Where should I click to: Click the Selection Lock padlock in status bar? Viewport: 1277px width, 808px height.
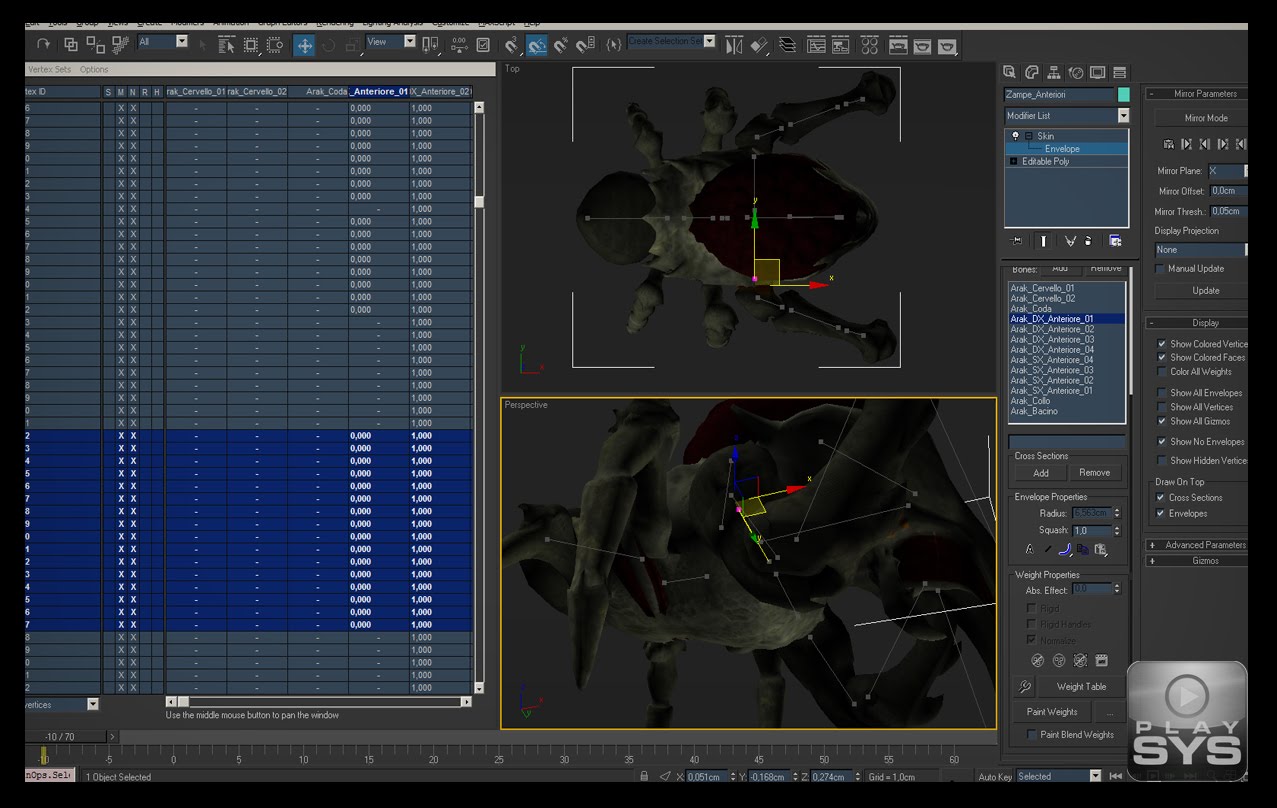[x=644, y=776]
